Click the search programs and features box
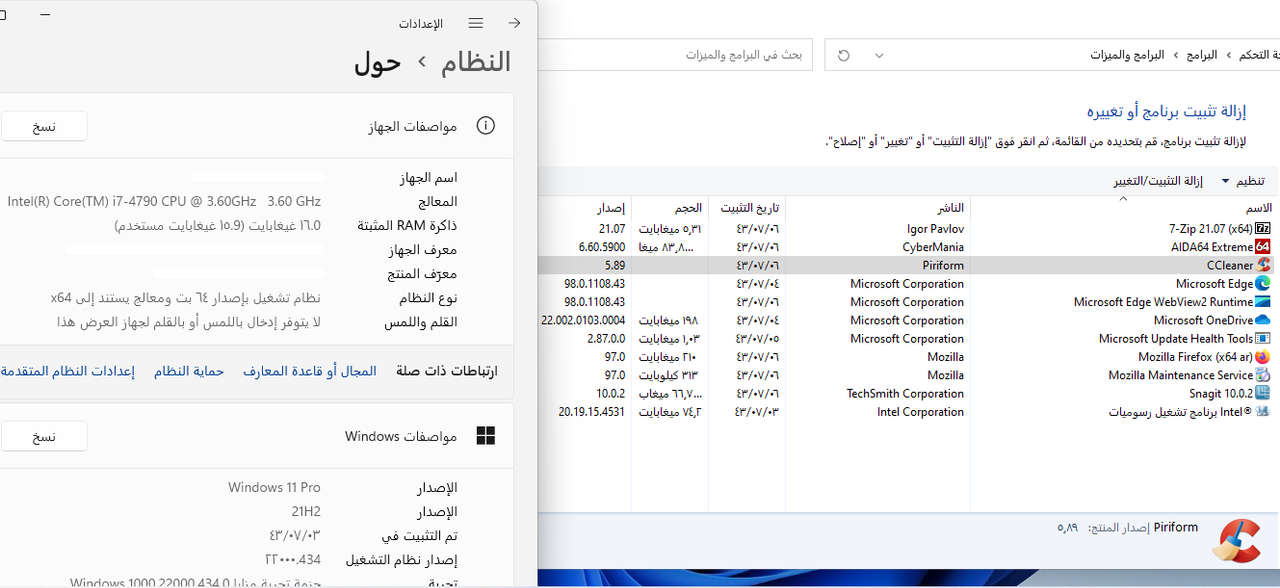 point(675,55)
